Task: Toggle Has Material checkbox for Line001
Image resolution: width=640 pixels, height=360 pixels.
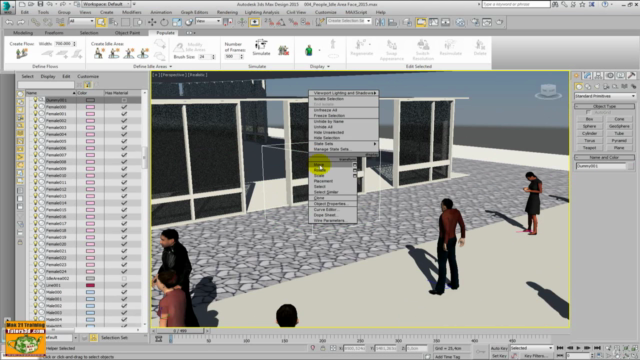Action: (x=124, y=285)
